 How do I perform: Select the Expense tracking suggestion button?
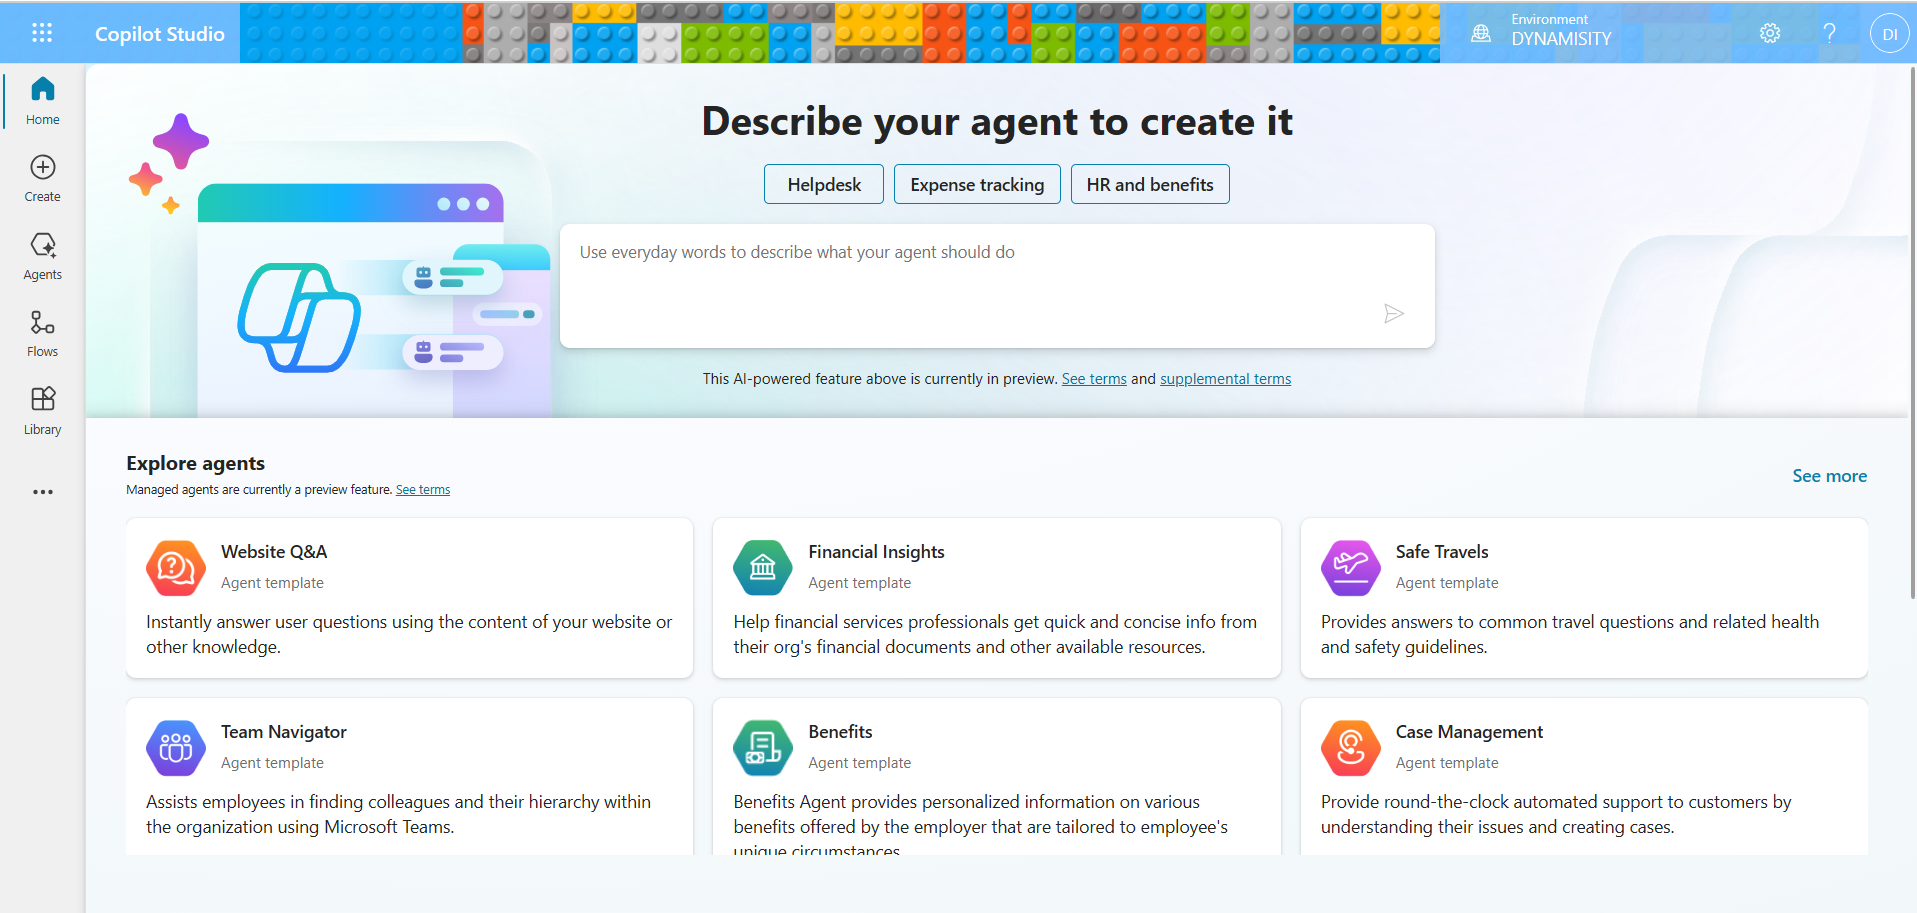click(977, 184)
